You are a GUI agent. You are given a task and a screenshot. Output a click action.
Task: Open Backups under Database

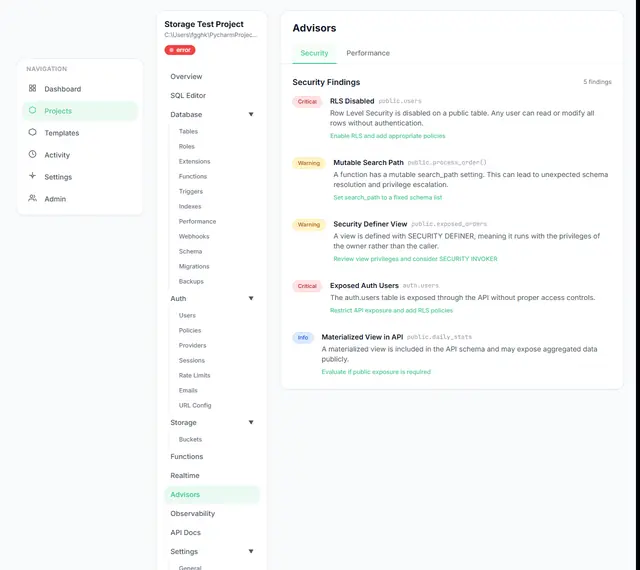[191, 282]
